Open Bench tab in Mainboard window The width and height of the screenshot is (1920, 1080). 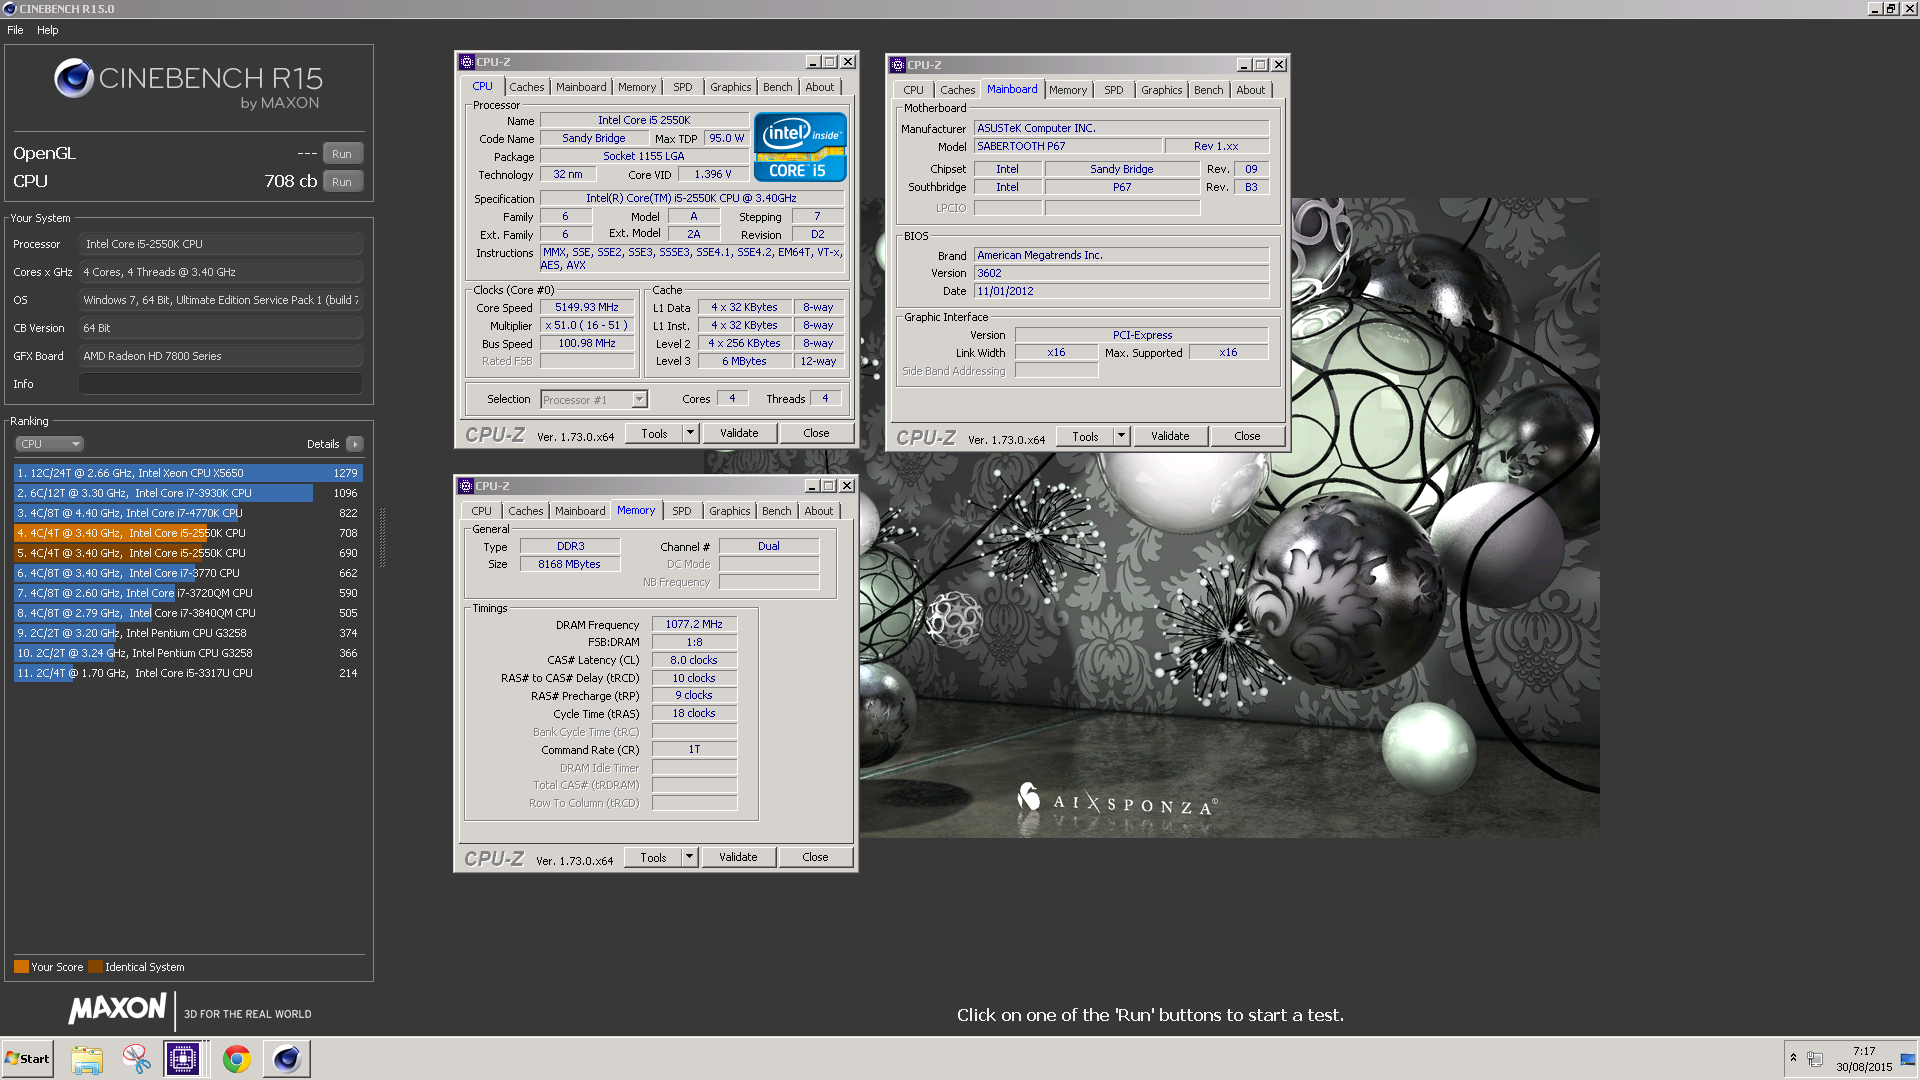click(x=1209, y=90)
